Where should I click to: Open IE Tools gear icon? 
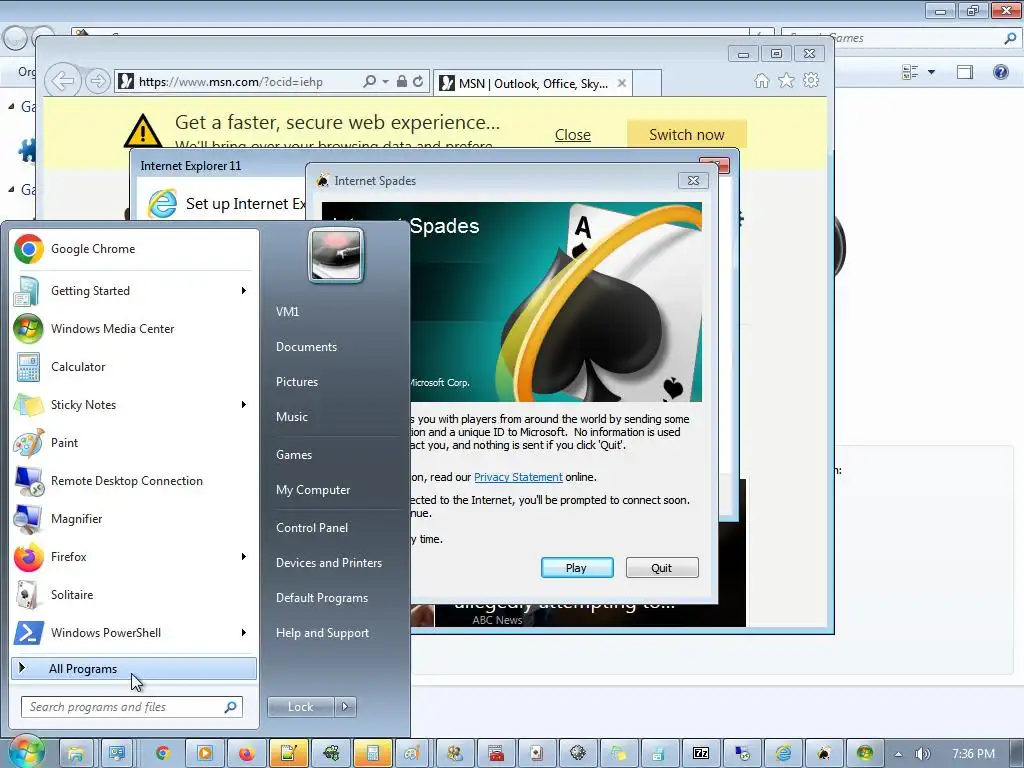[x=811, y=81]
